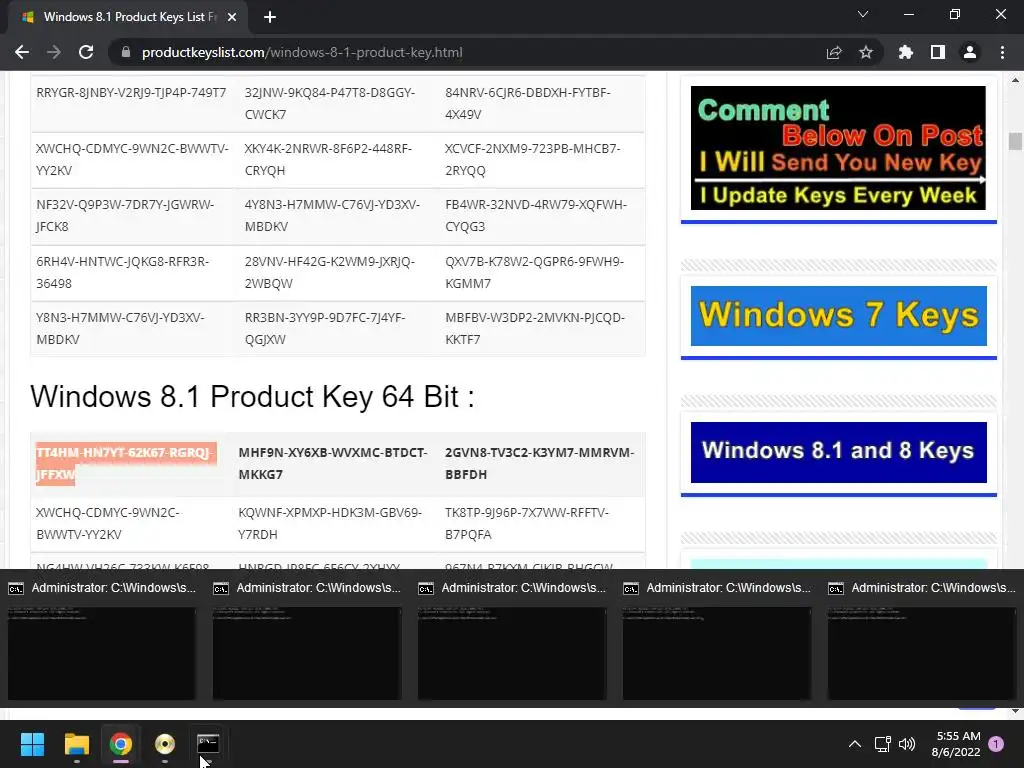Open the volume speaker icon

coord(906,744)
